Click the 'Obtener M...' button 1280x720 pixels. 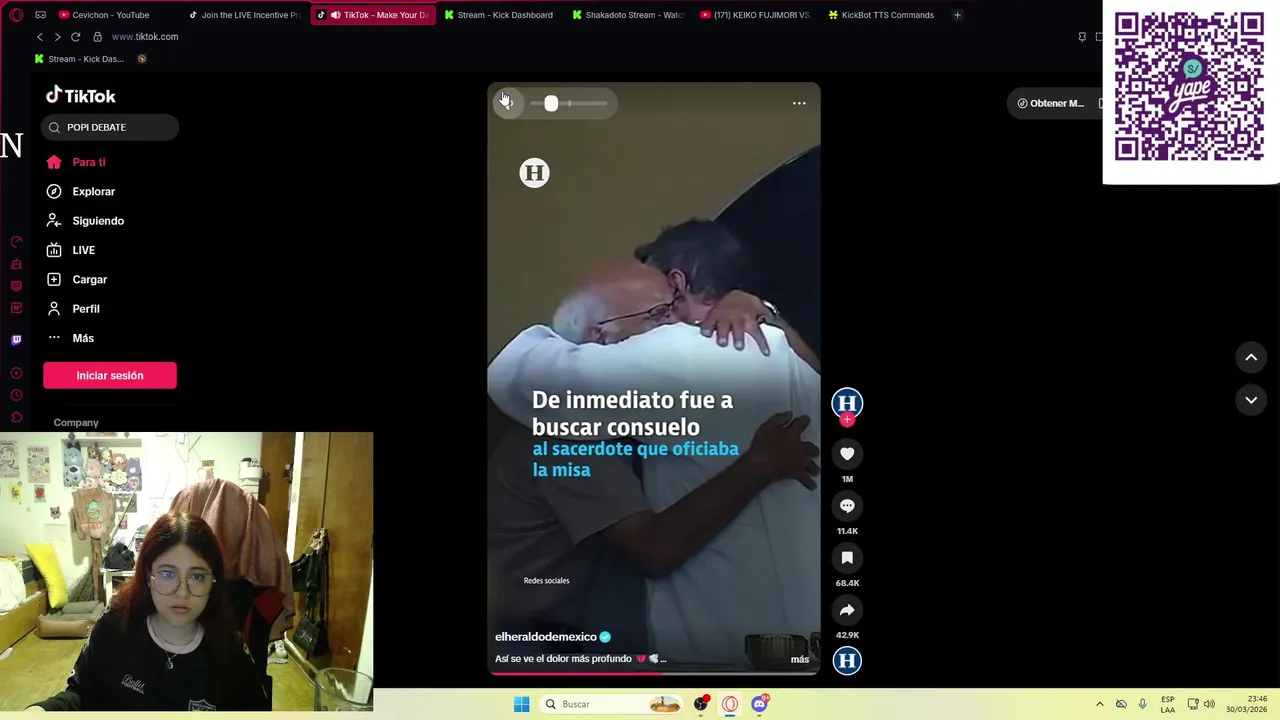1051,103
